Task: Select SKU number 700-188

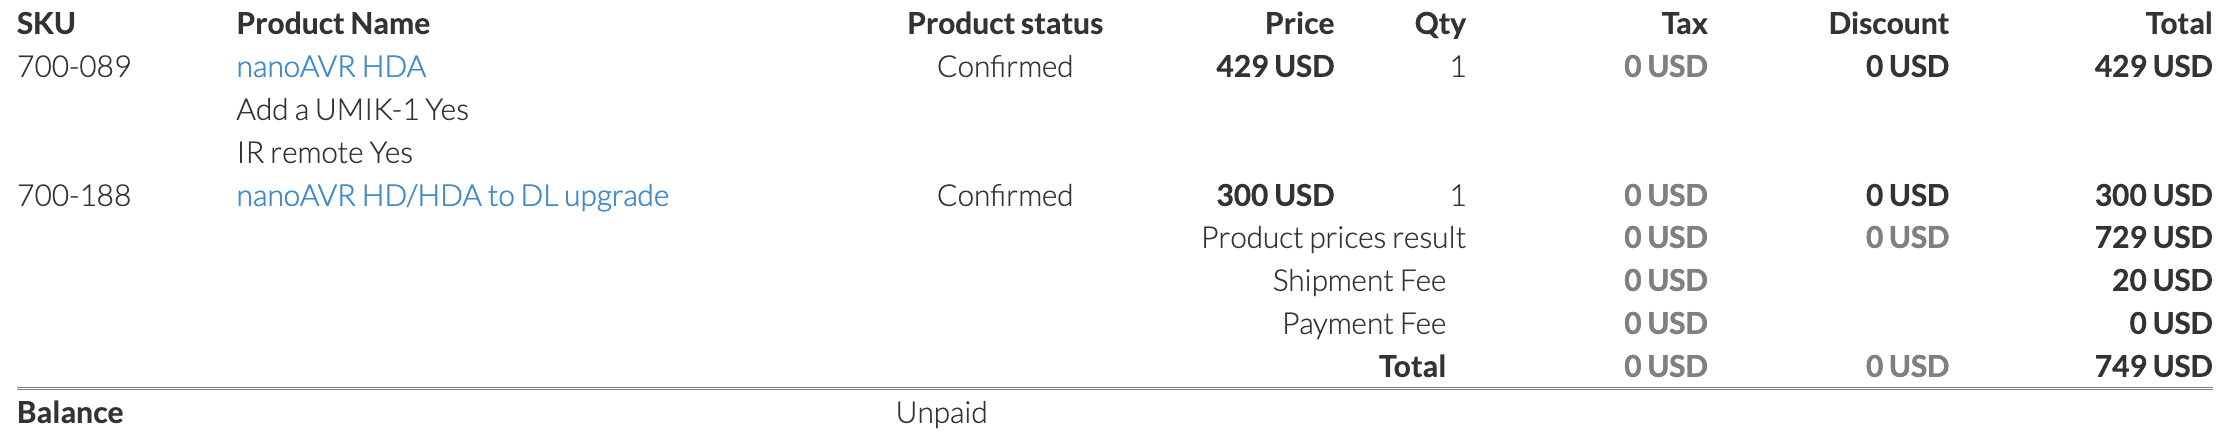Action: tap(74, 196)
